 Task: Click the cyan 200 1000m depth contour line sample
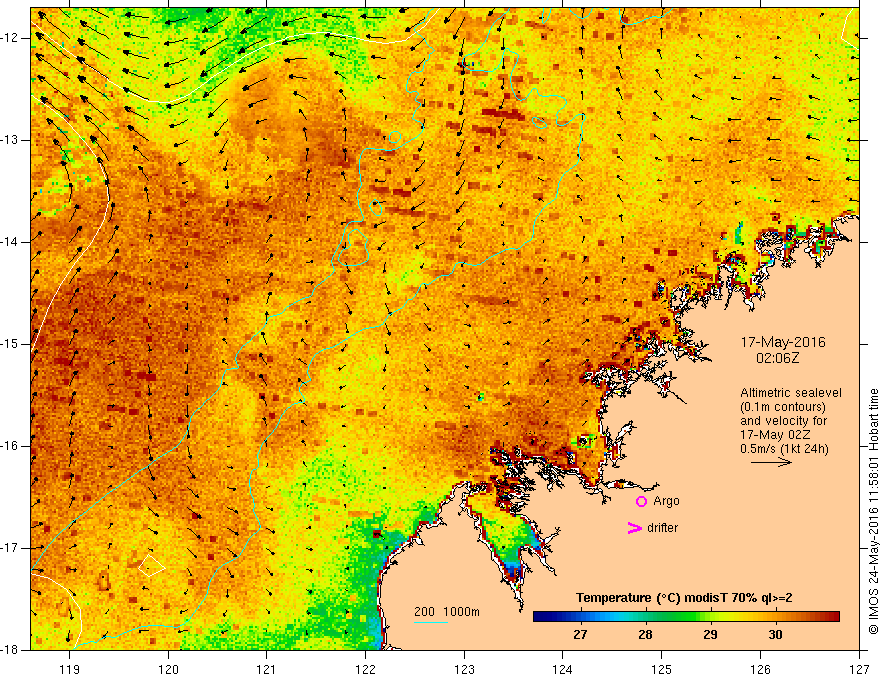point(431,622)
